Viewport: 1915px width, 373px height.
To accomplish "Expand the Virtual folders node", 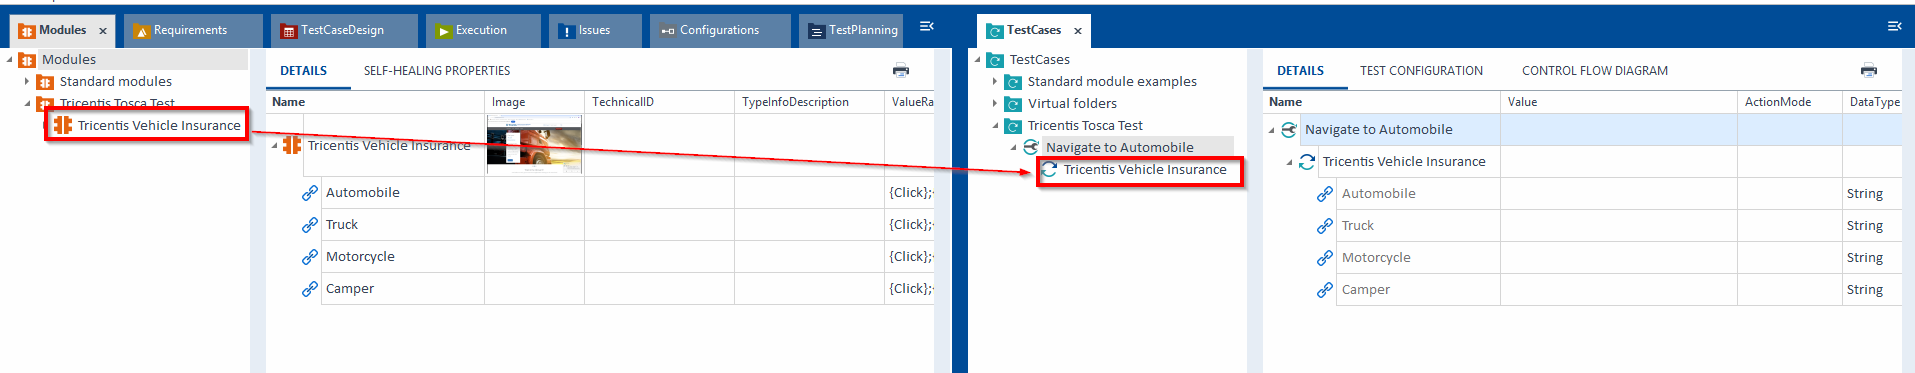I will coord(995,104).
